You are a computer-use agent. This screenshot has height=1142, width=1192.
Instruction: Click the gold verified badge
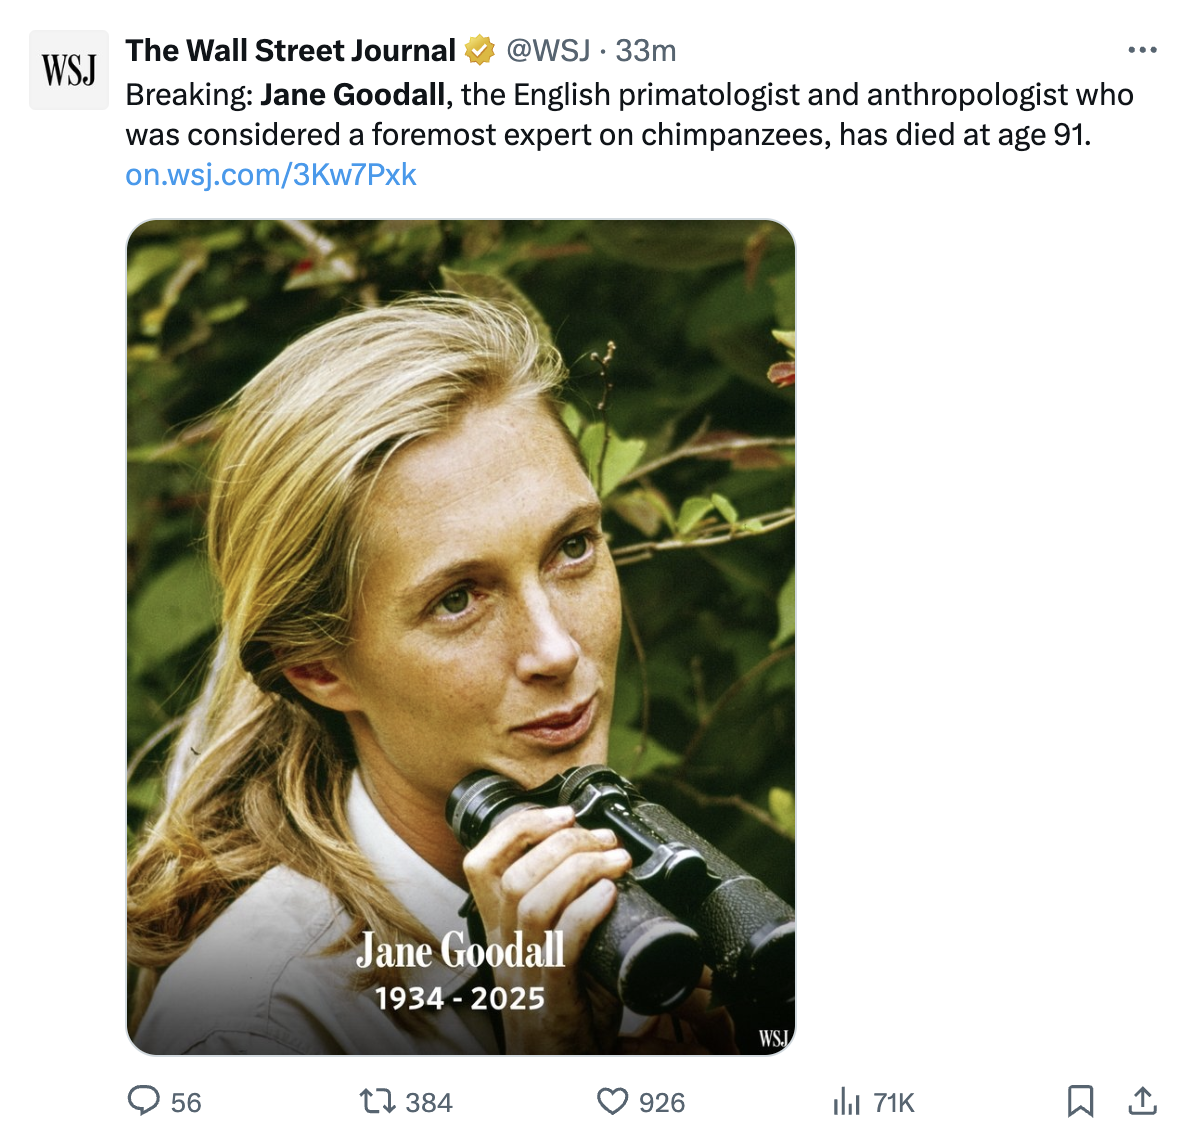(x=481, y=50)
